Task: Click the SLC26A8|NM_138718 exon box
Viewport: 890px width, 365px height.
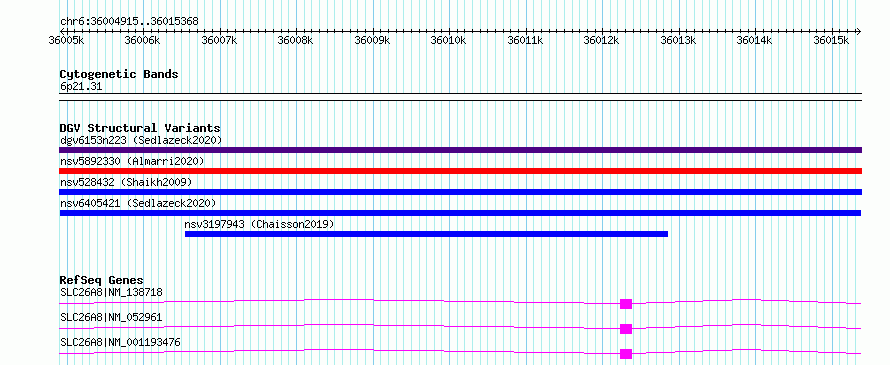Action: [625, 304]
